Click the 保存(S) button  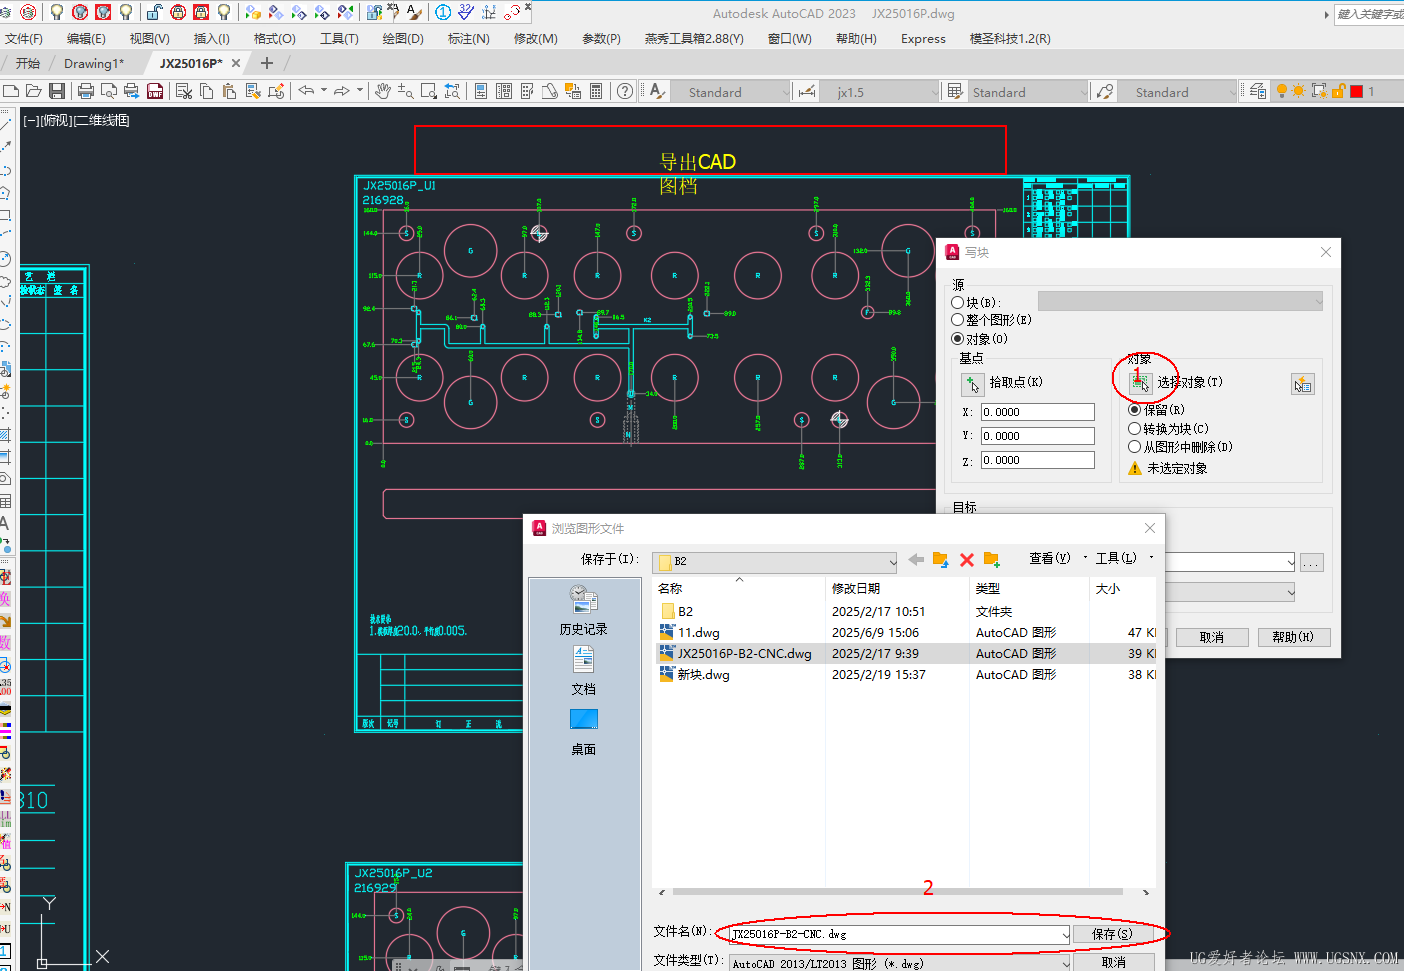coord(1112,934)
